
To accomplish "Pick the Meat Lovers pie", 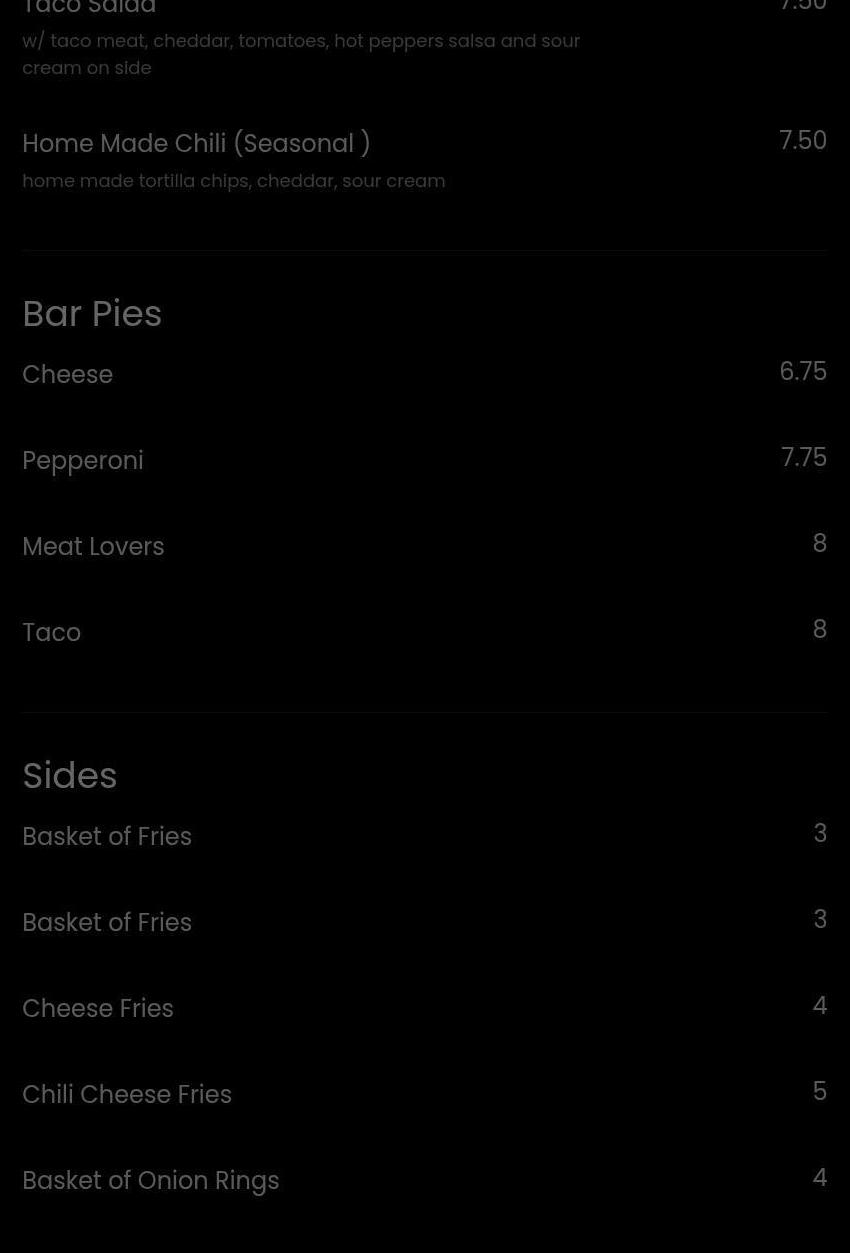I will pyautogui.click(x=93, y=546).
